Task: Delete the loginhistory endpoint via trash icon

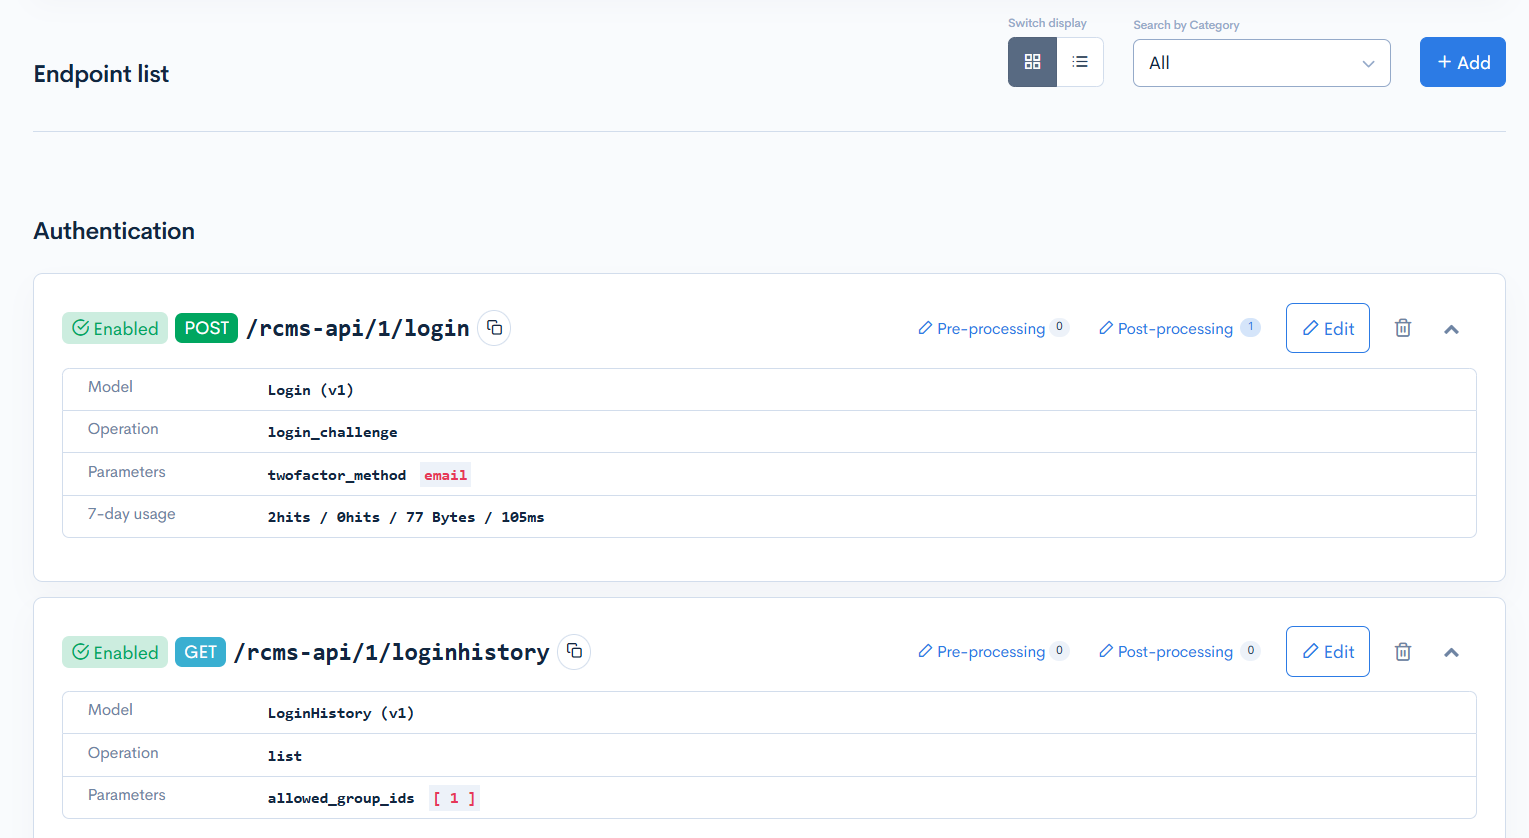Action: [x=1402, y=651]
